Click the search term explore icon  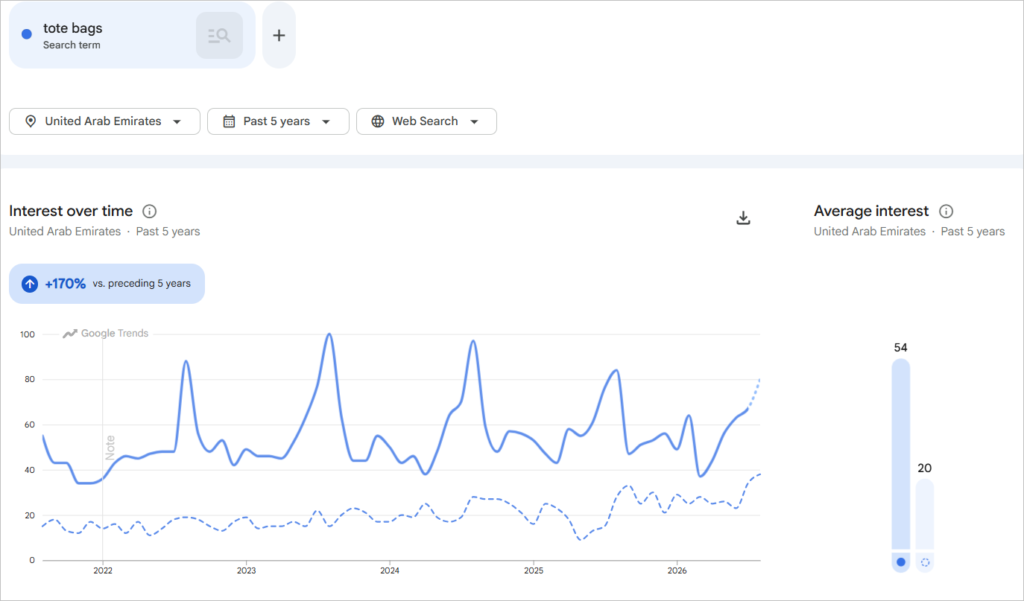(219, 35)
